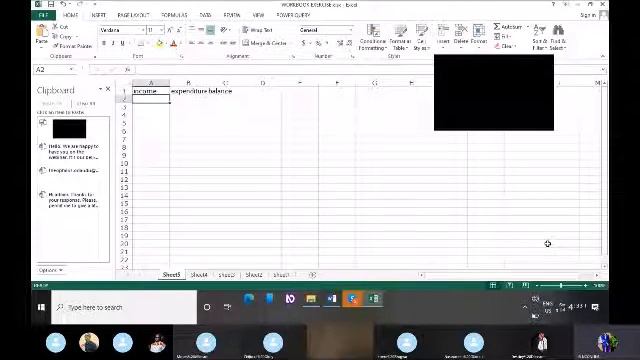
Task: Click Clear All in Clipboard pane
Action: tap(86, 104)
